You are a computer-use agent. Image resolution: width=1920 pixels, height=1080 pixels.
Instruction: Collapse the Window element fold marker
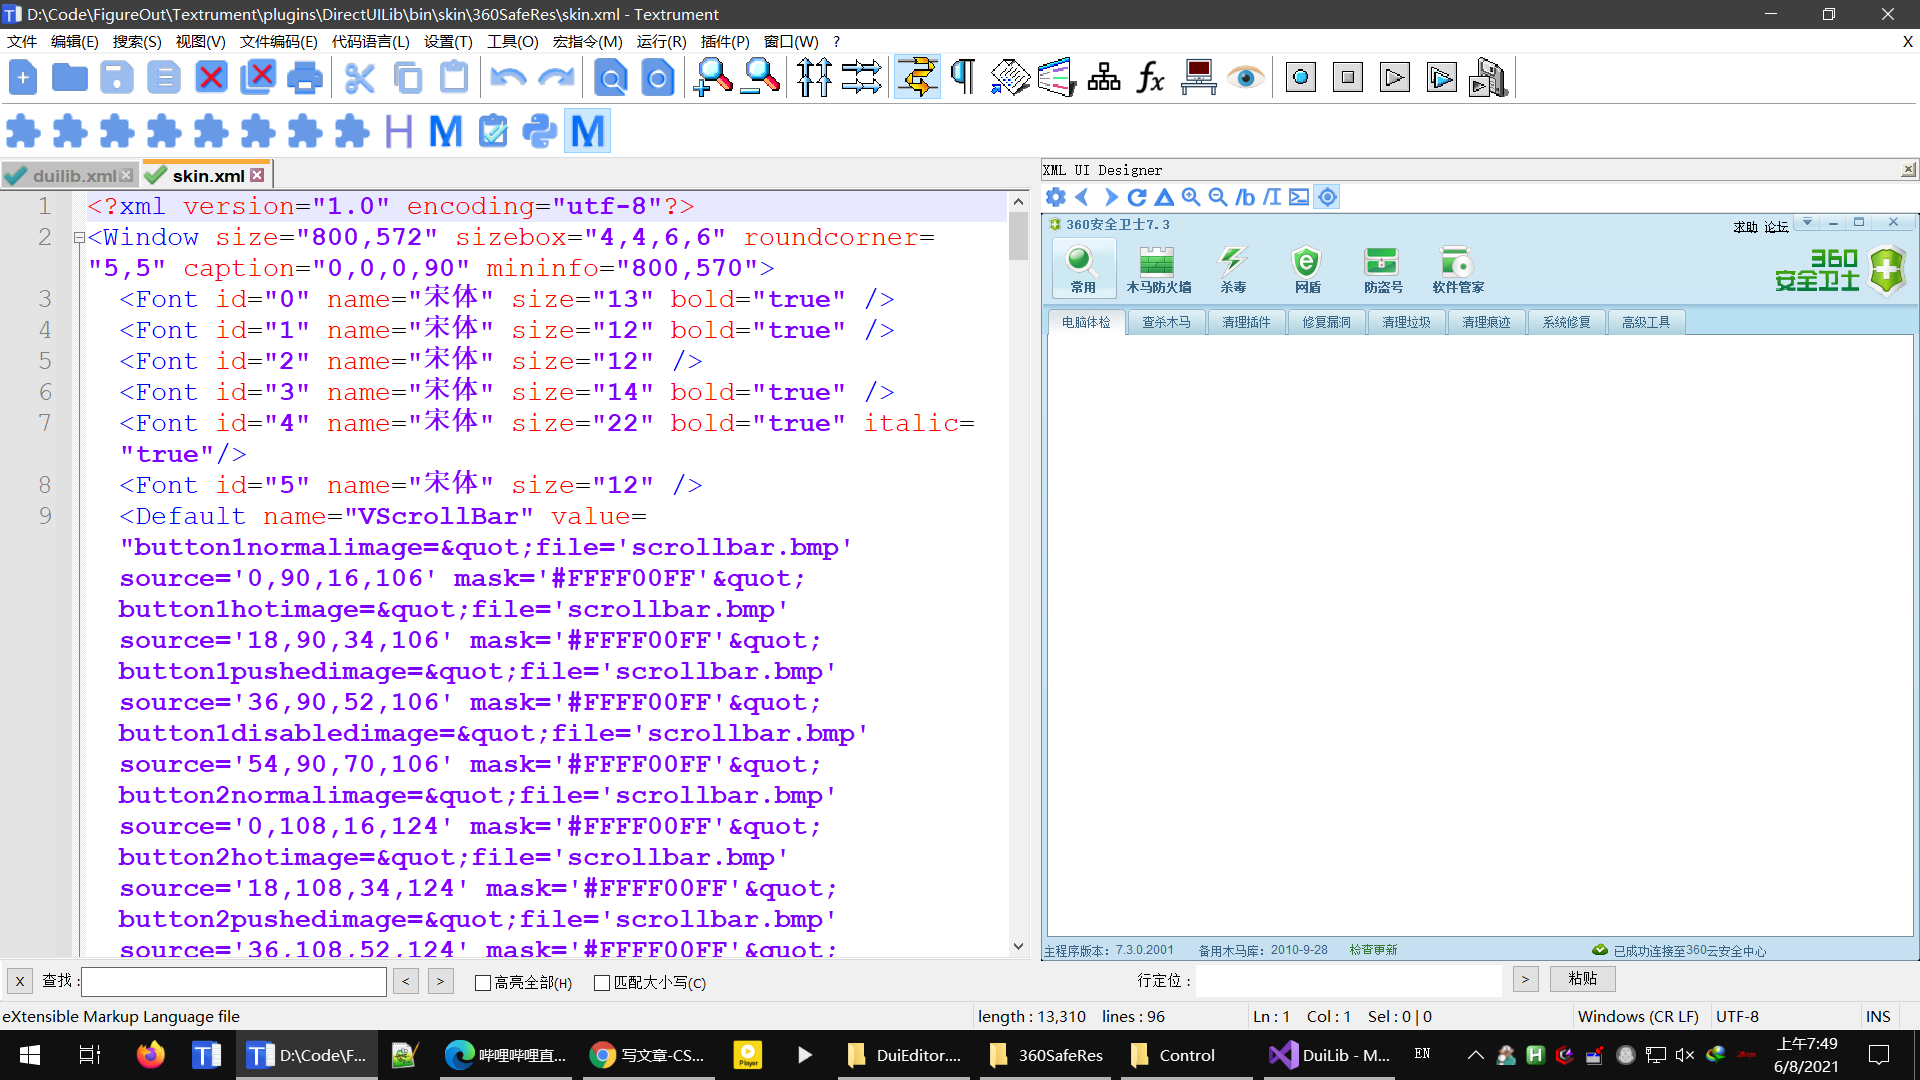click(79, 238)
